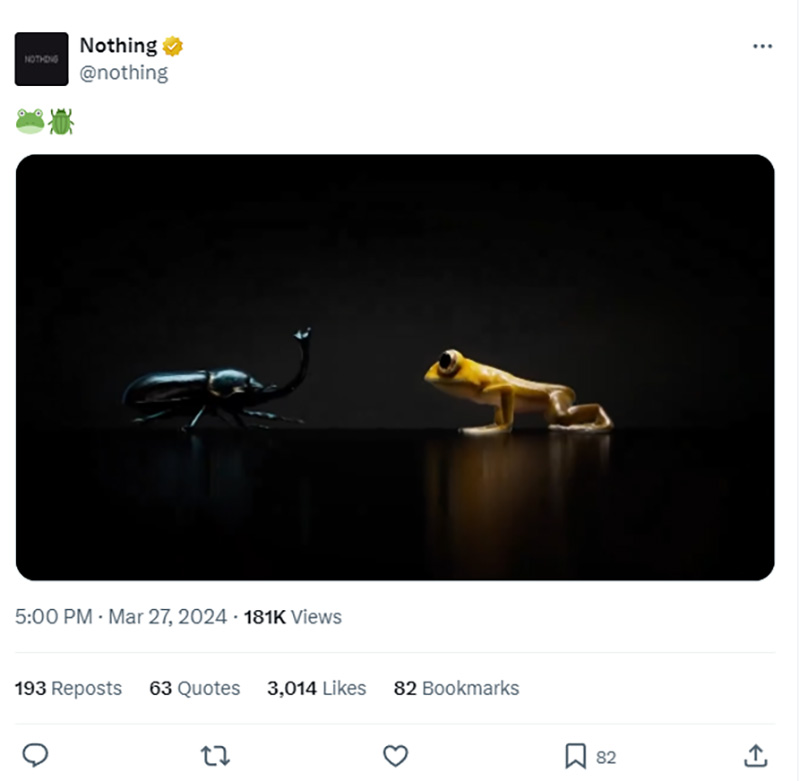This screenshot has width=800, height=781.
Task: Click the reply speech bubble icon
Action: pyautogui.click(x=35, y=755)
